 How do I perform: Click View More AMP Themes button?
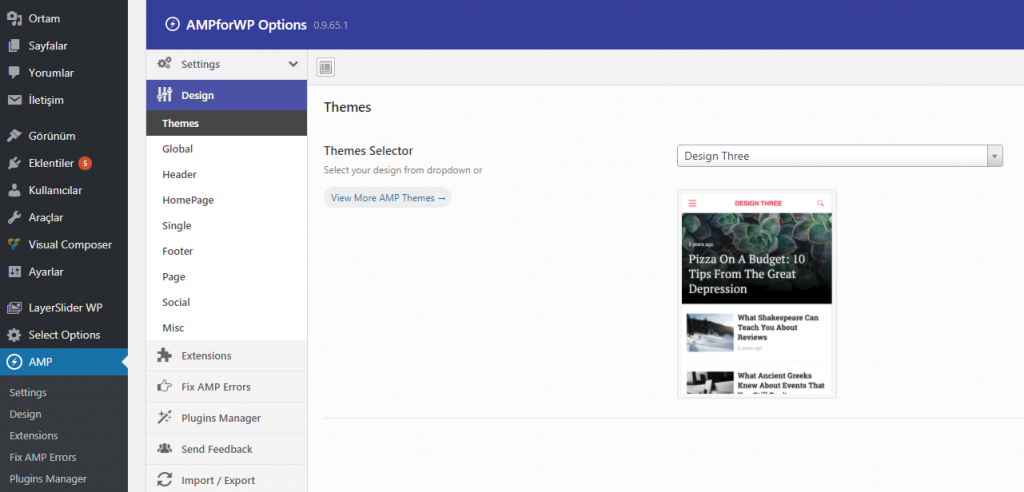pos(388,197)
